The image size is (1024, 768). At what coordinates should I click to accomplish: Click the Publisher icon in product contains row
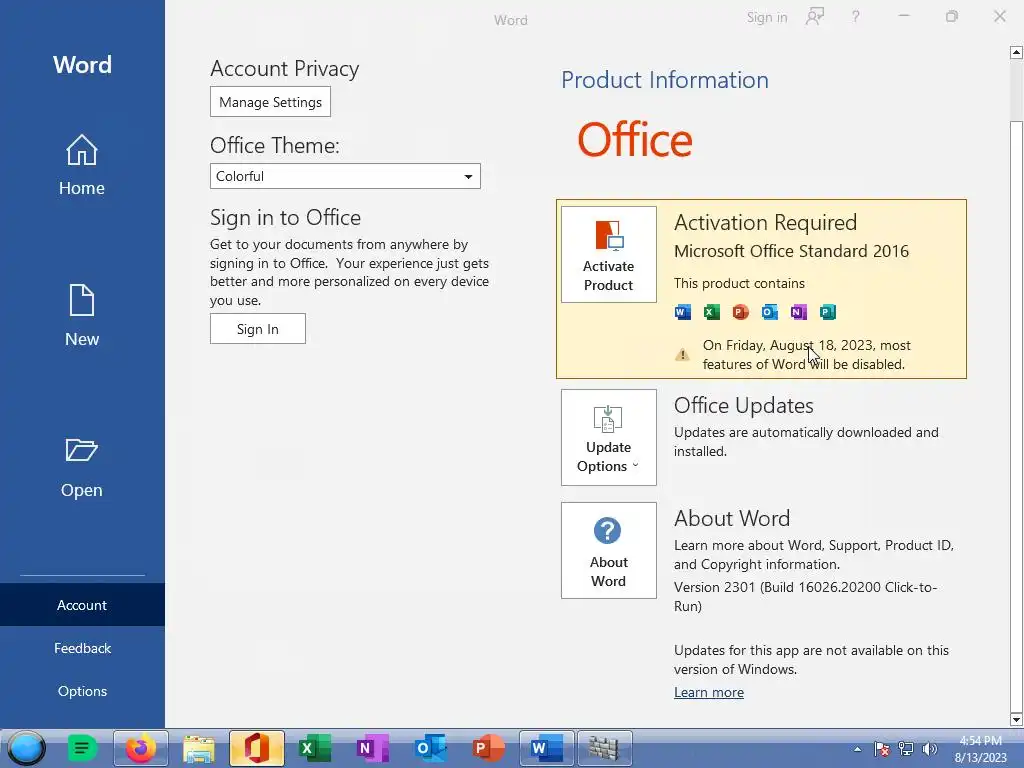pos(827,312)
